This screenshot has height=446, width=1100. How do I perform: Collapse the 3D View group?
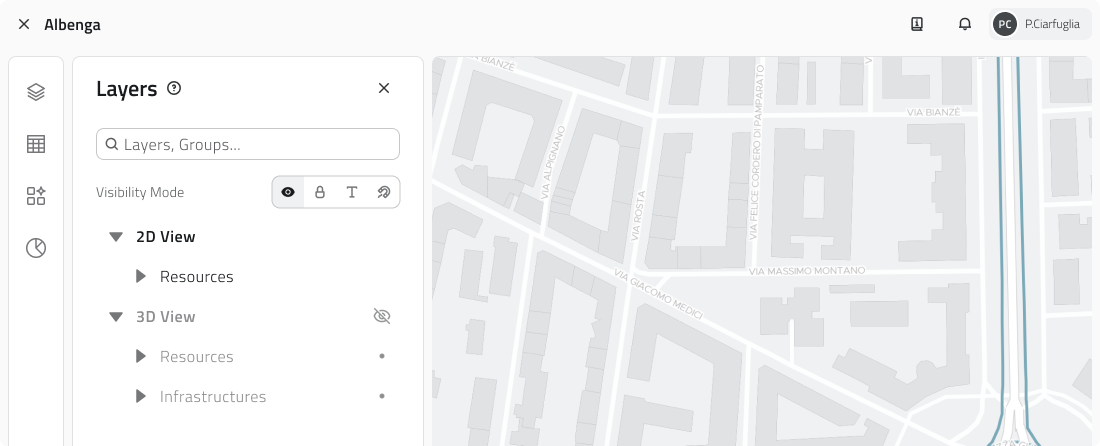116,317
